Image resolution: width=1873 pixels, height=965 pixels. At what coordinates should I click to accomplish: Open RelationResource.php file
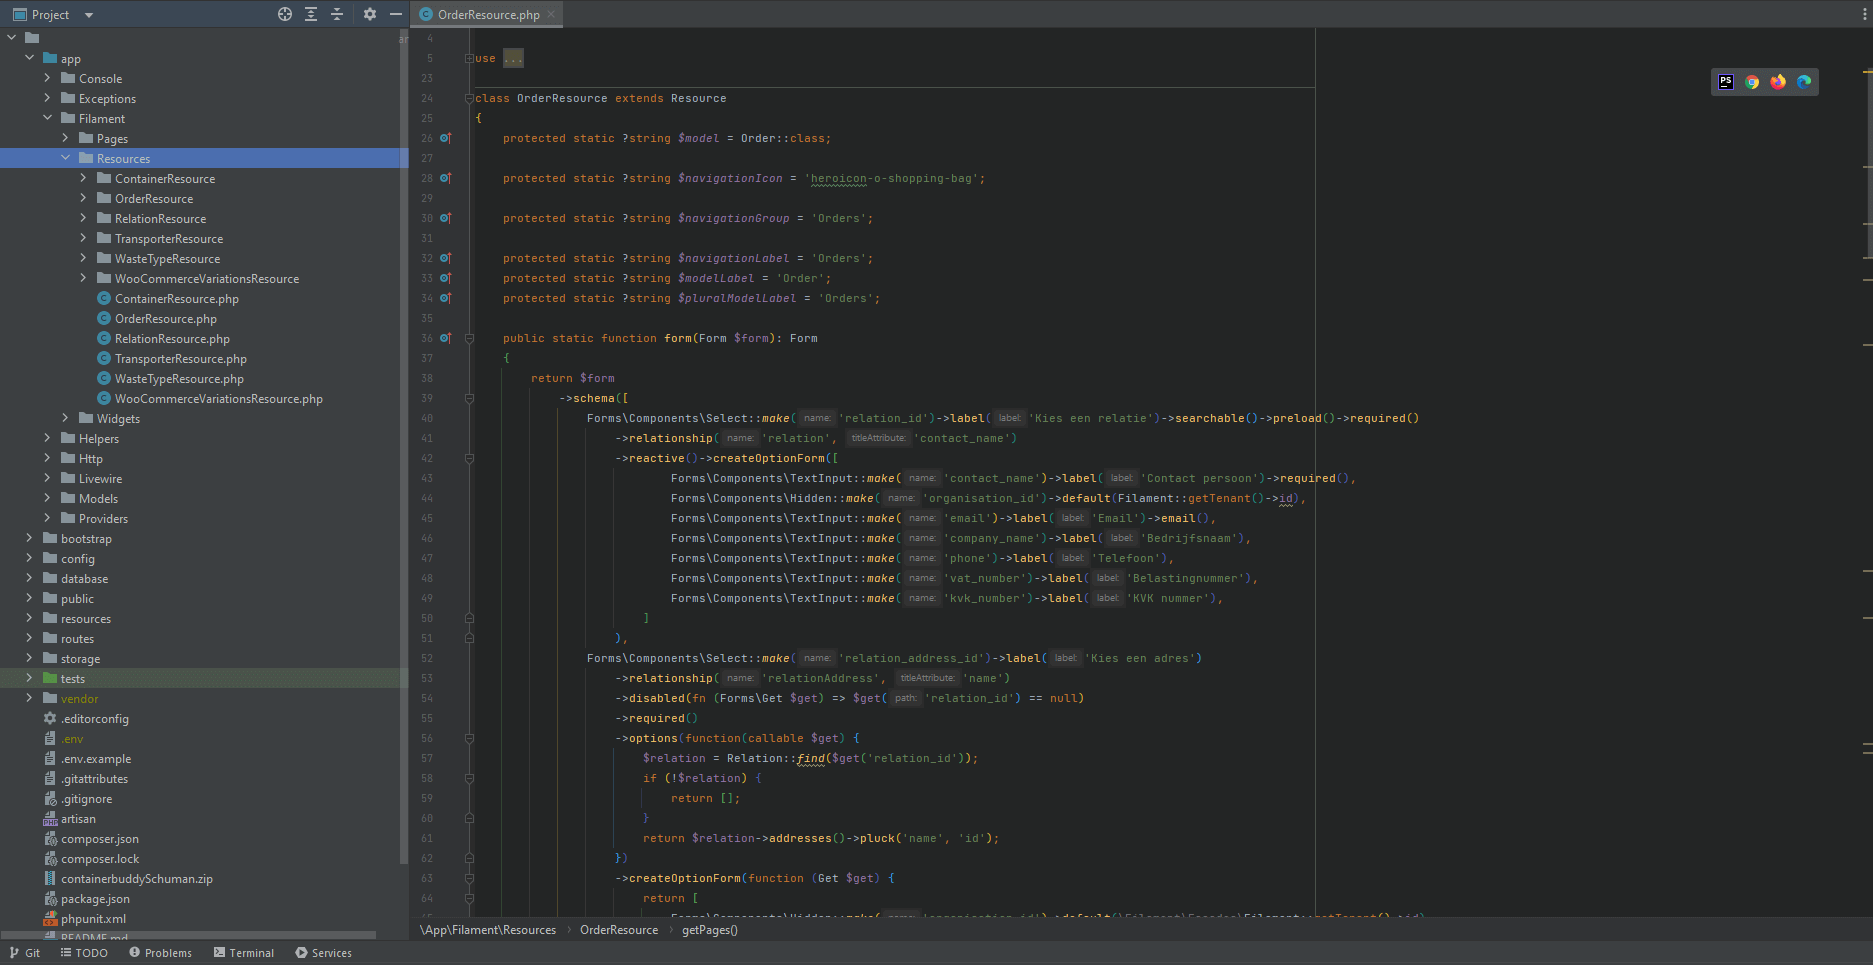[172, 339]
